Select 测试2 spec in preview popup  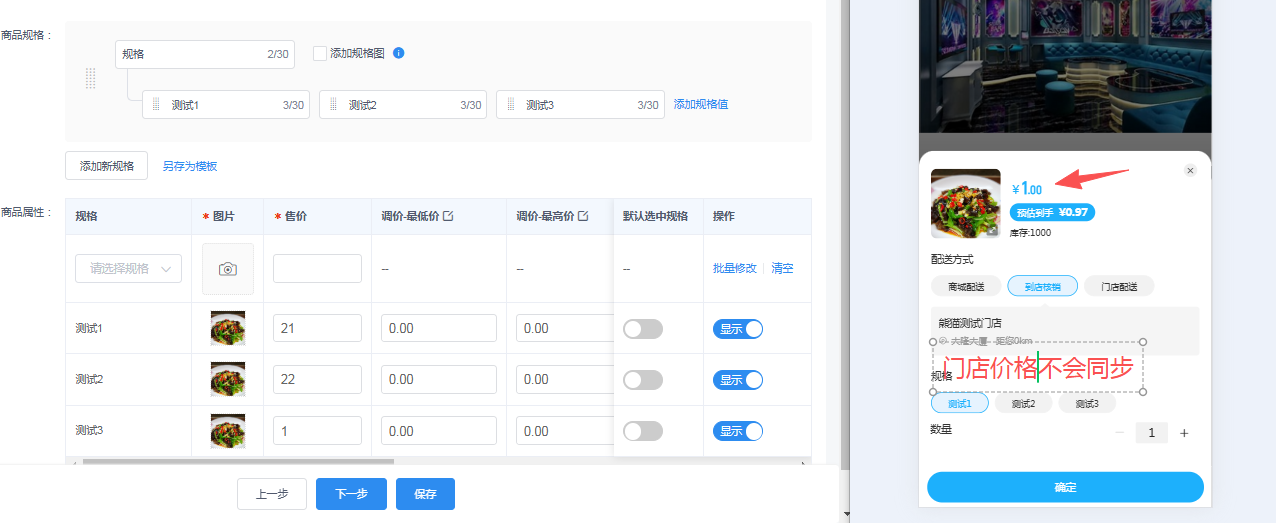(x=1029, y=404)
